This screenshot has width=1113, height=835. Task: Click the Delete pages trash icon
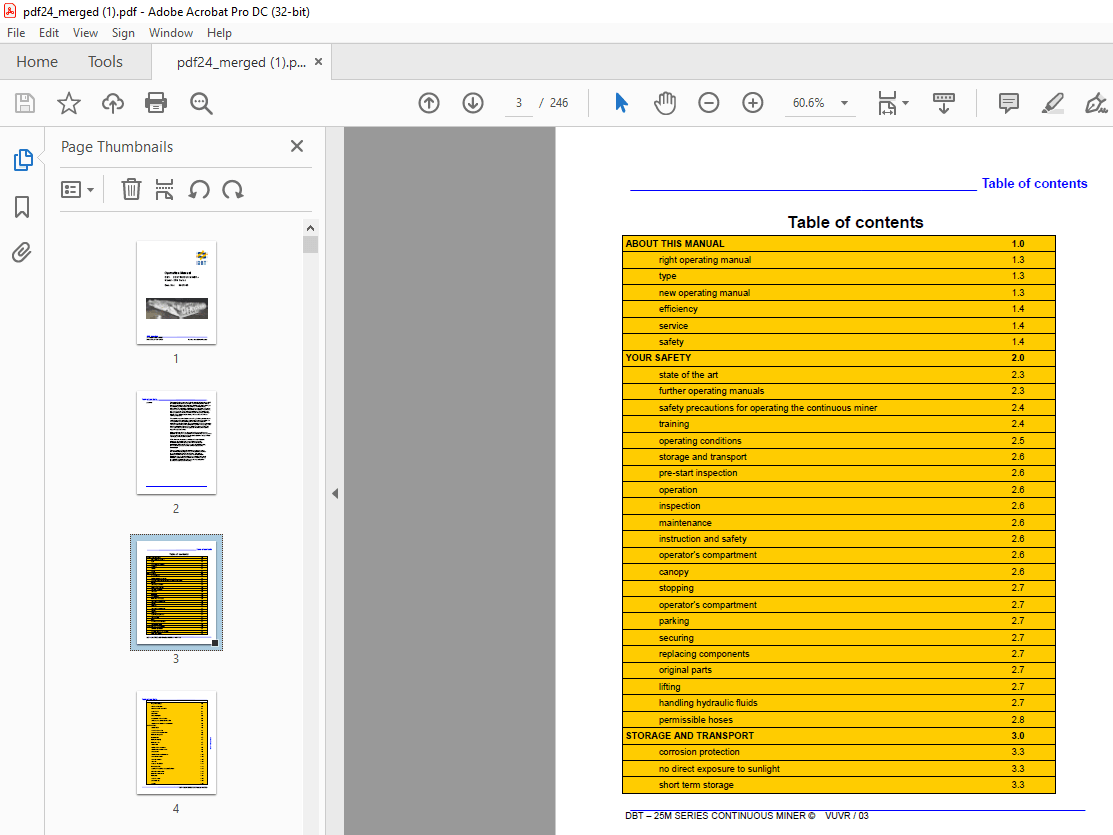click(x=131, y=189)
